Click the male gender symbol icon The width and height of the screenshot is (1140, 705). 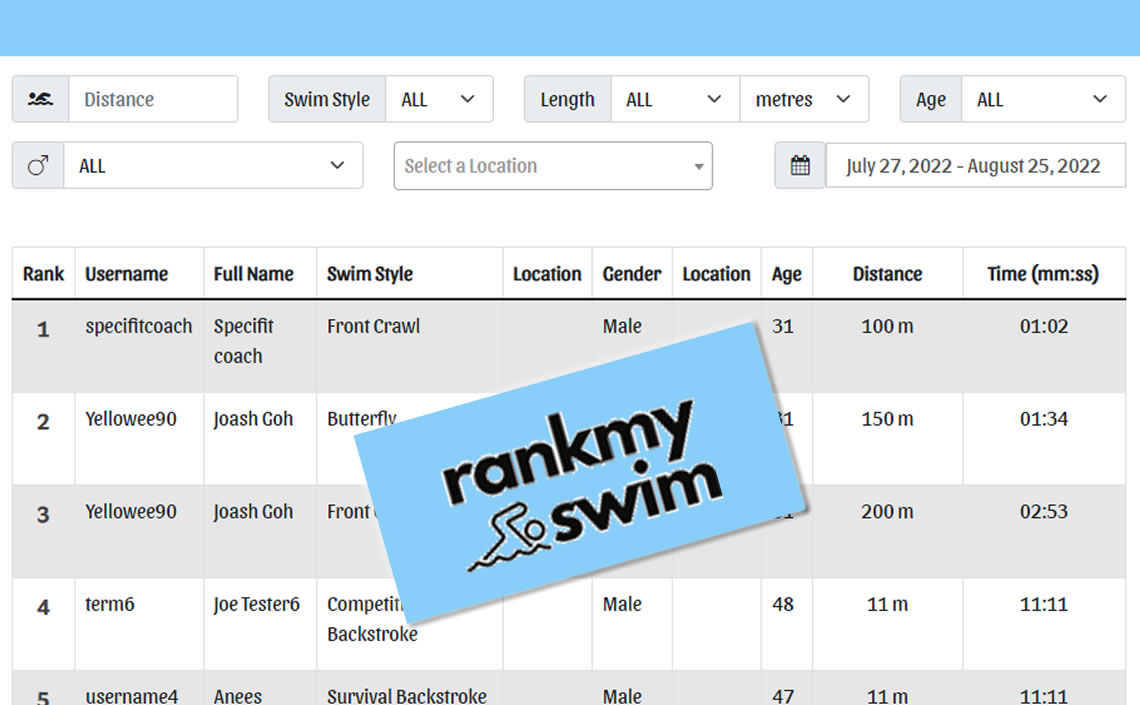coord(38,166)
